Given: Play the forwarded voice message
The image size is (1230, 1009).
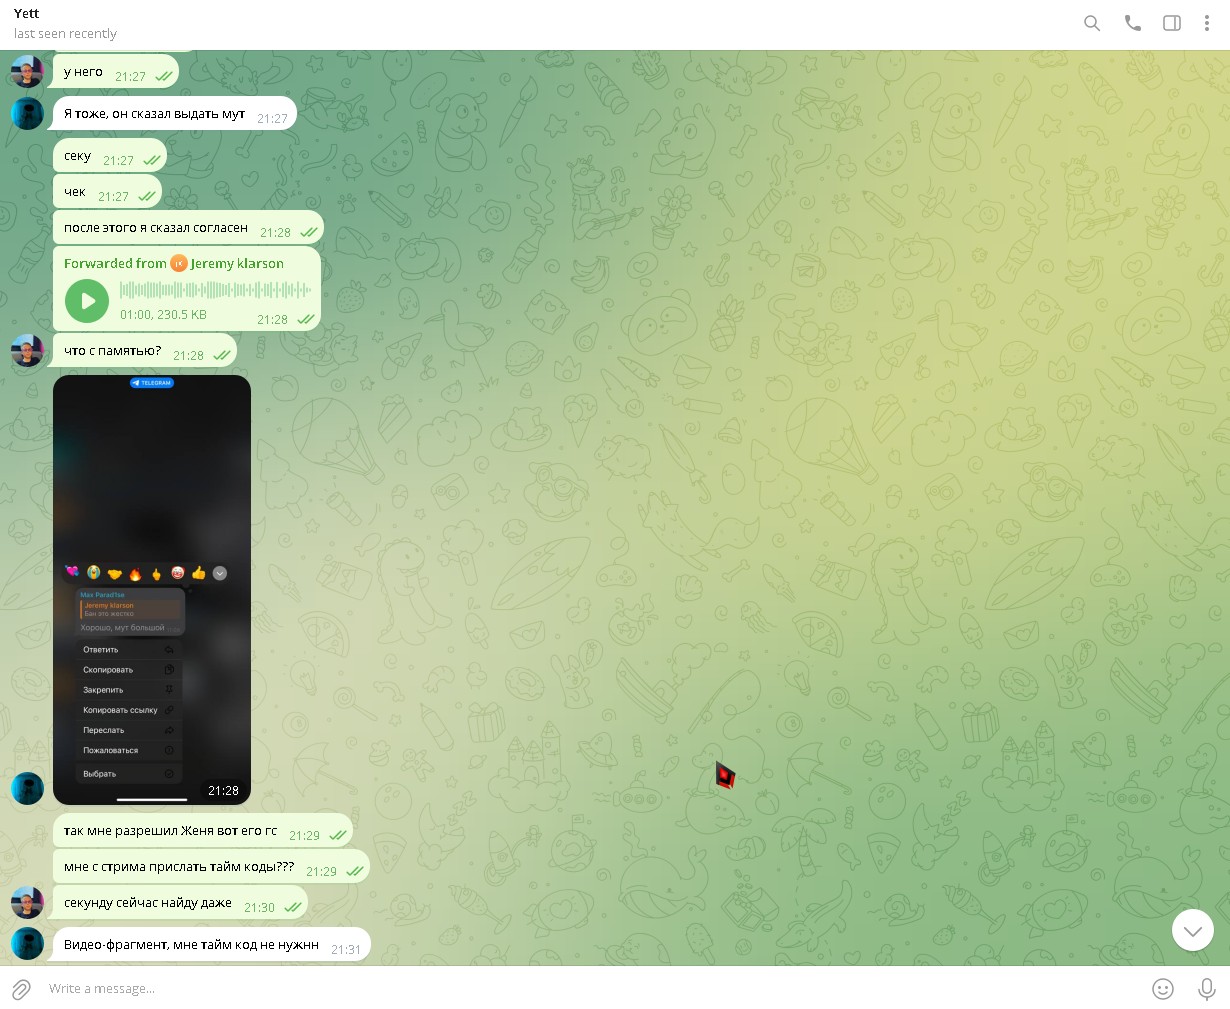Looking at the screenshot, I should [87, 301].
